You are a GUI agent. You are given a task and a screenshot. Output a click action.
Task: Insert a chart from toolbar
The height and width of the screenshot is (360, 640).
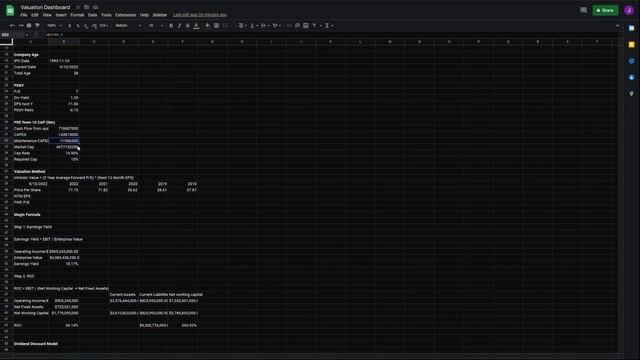[306, 26]
